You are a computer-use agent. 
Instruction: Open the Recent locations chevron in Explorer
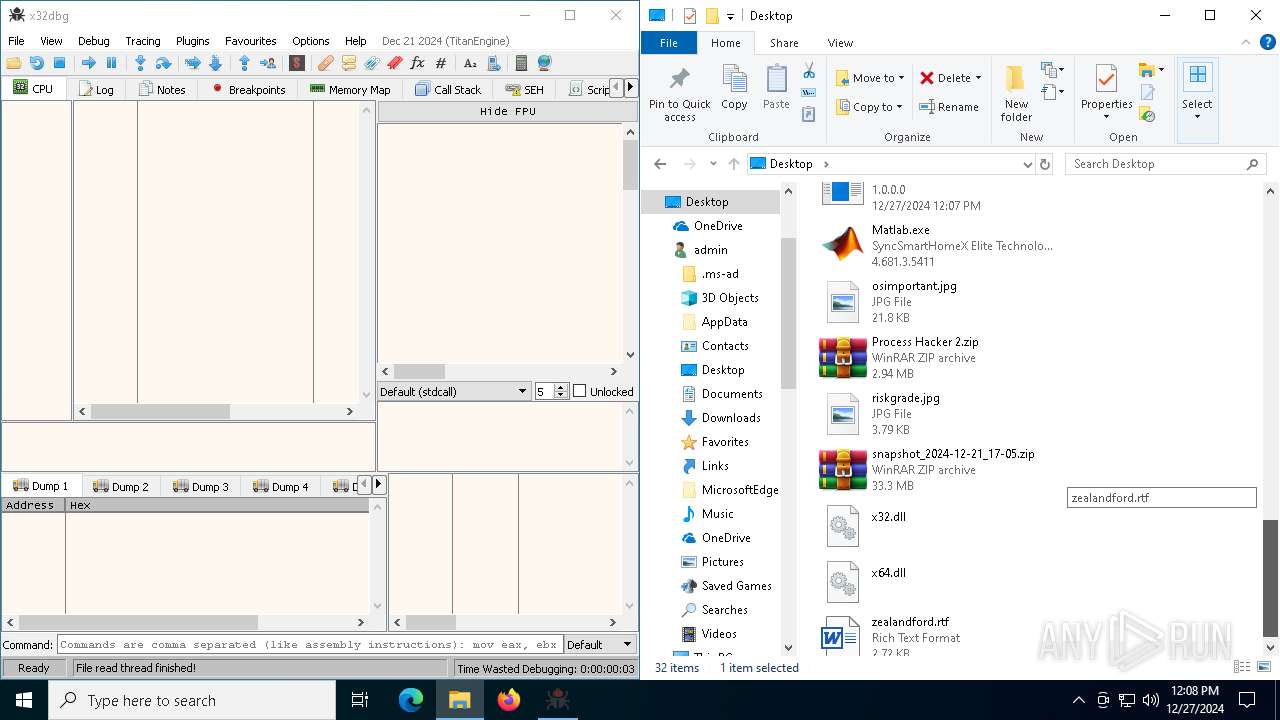click(713, 164)
